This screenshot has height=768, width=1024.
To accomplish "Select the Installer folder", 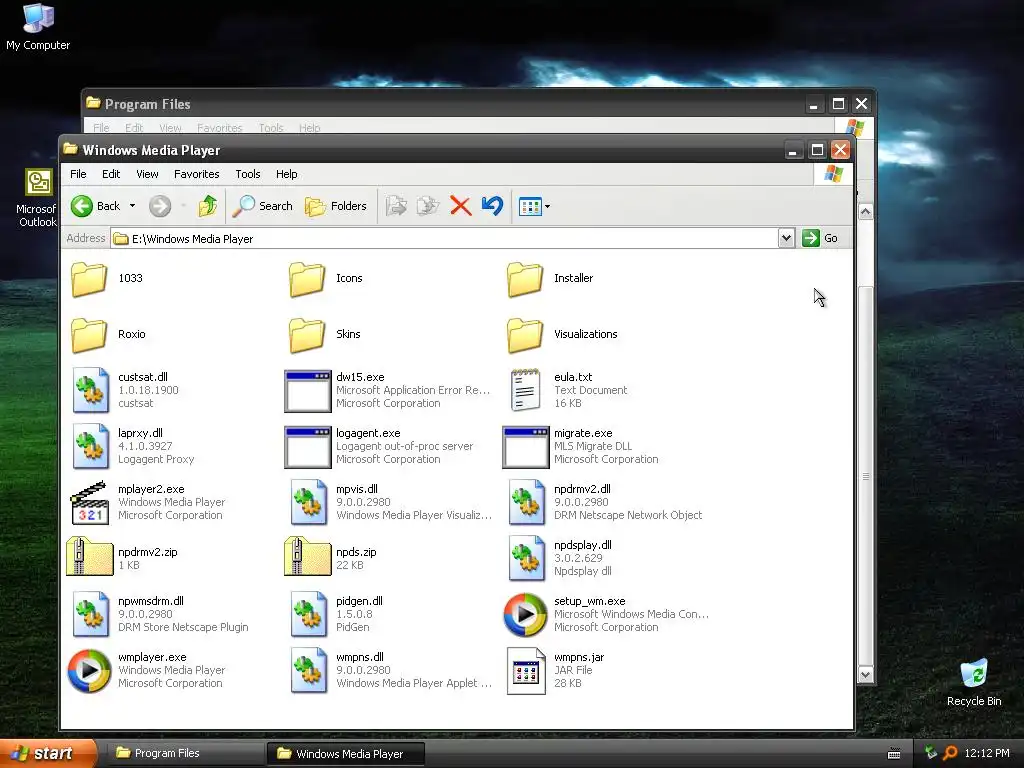I will point(525,279).
